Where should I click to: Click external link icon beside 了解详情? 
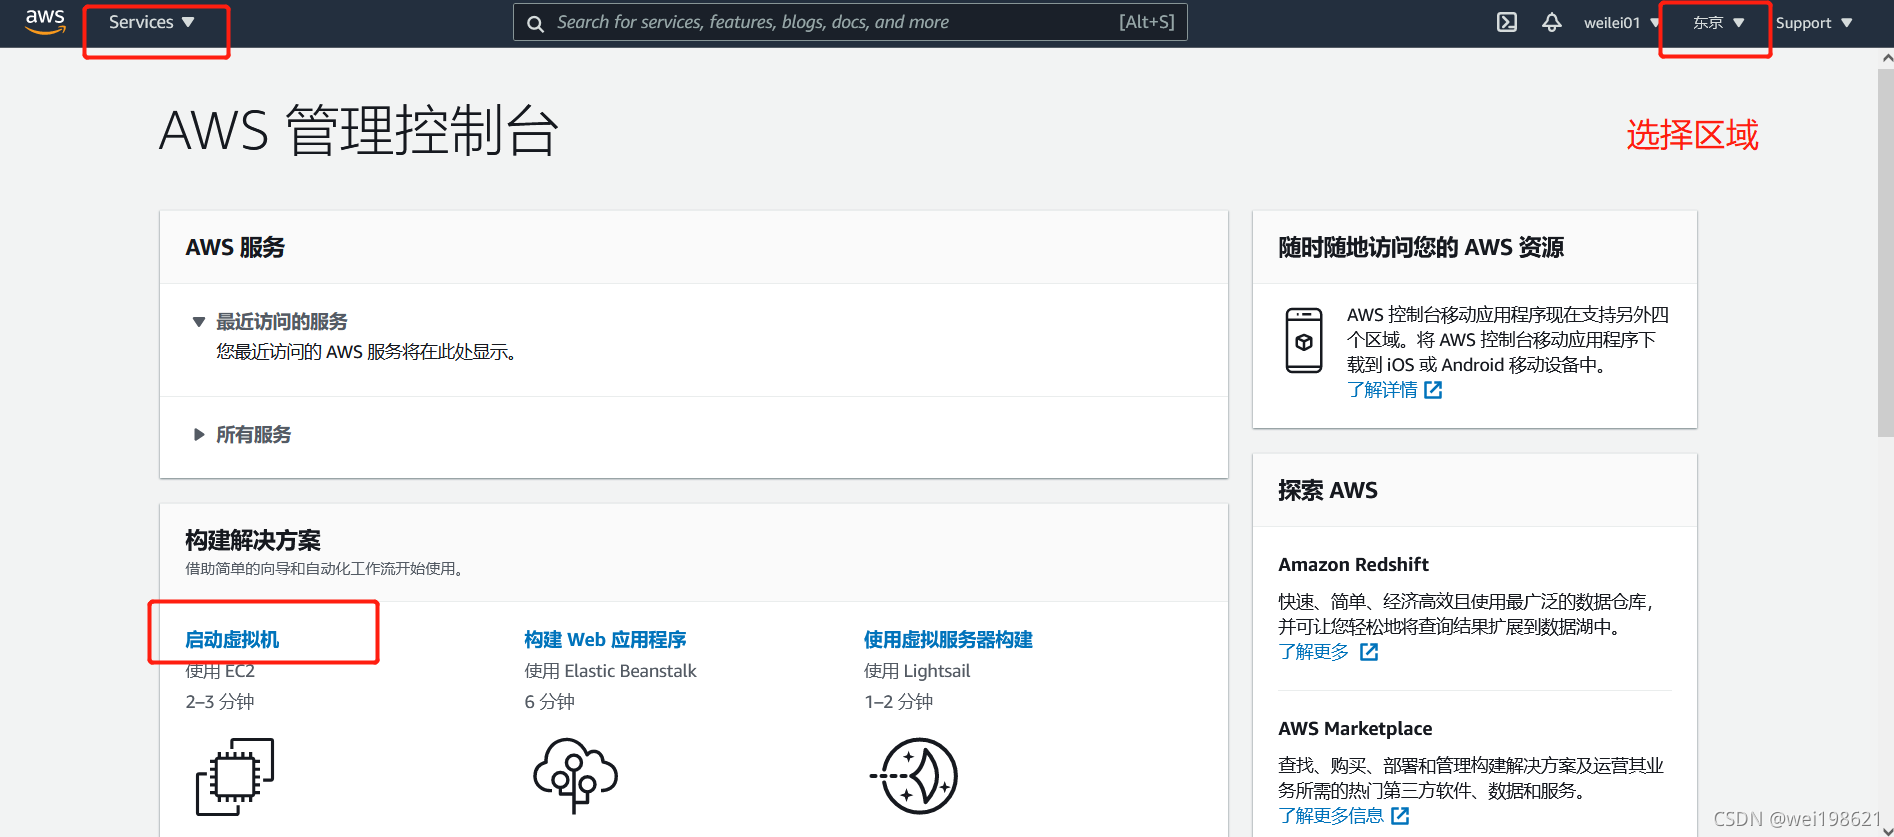click(1433, 390)
